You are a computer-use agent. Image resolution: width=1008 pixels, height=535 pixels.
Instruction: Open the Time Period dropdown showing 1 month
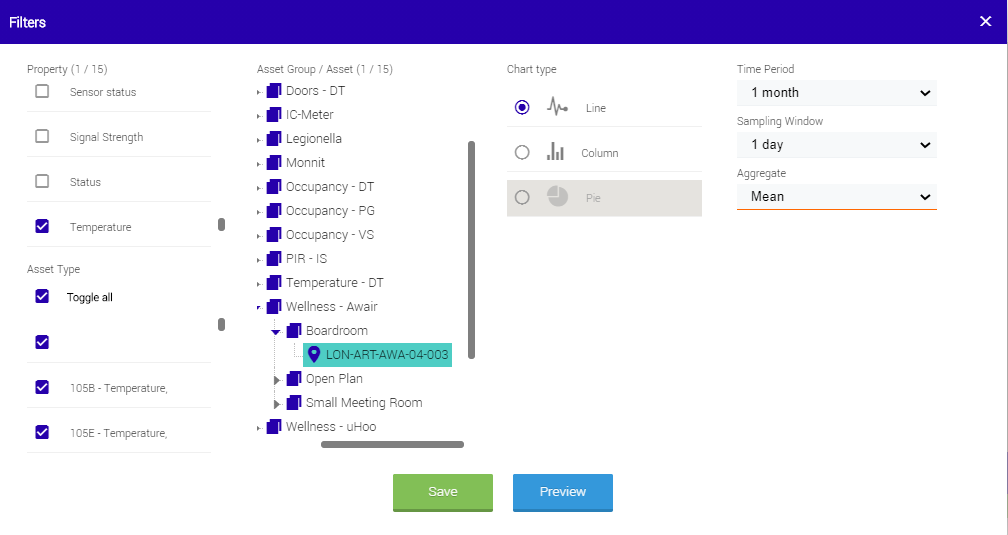pos(836,93)
